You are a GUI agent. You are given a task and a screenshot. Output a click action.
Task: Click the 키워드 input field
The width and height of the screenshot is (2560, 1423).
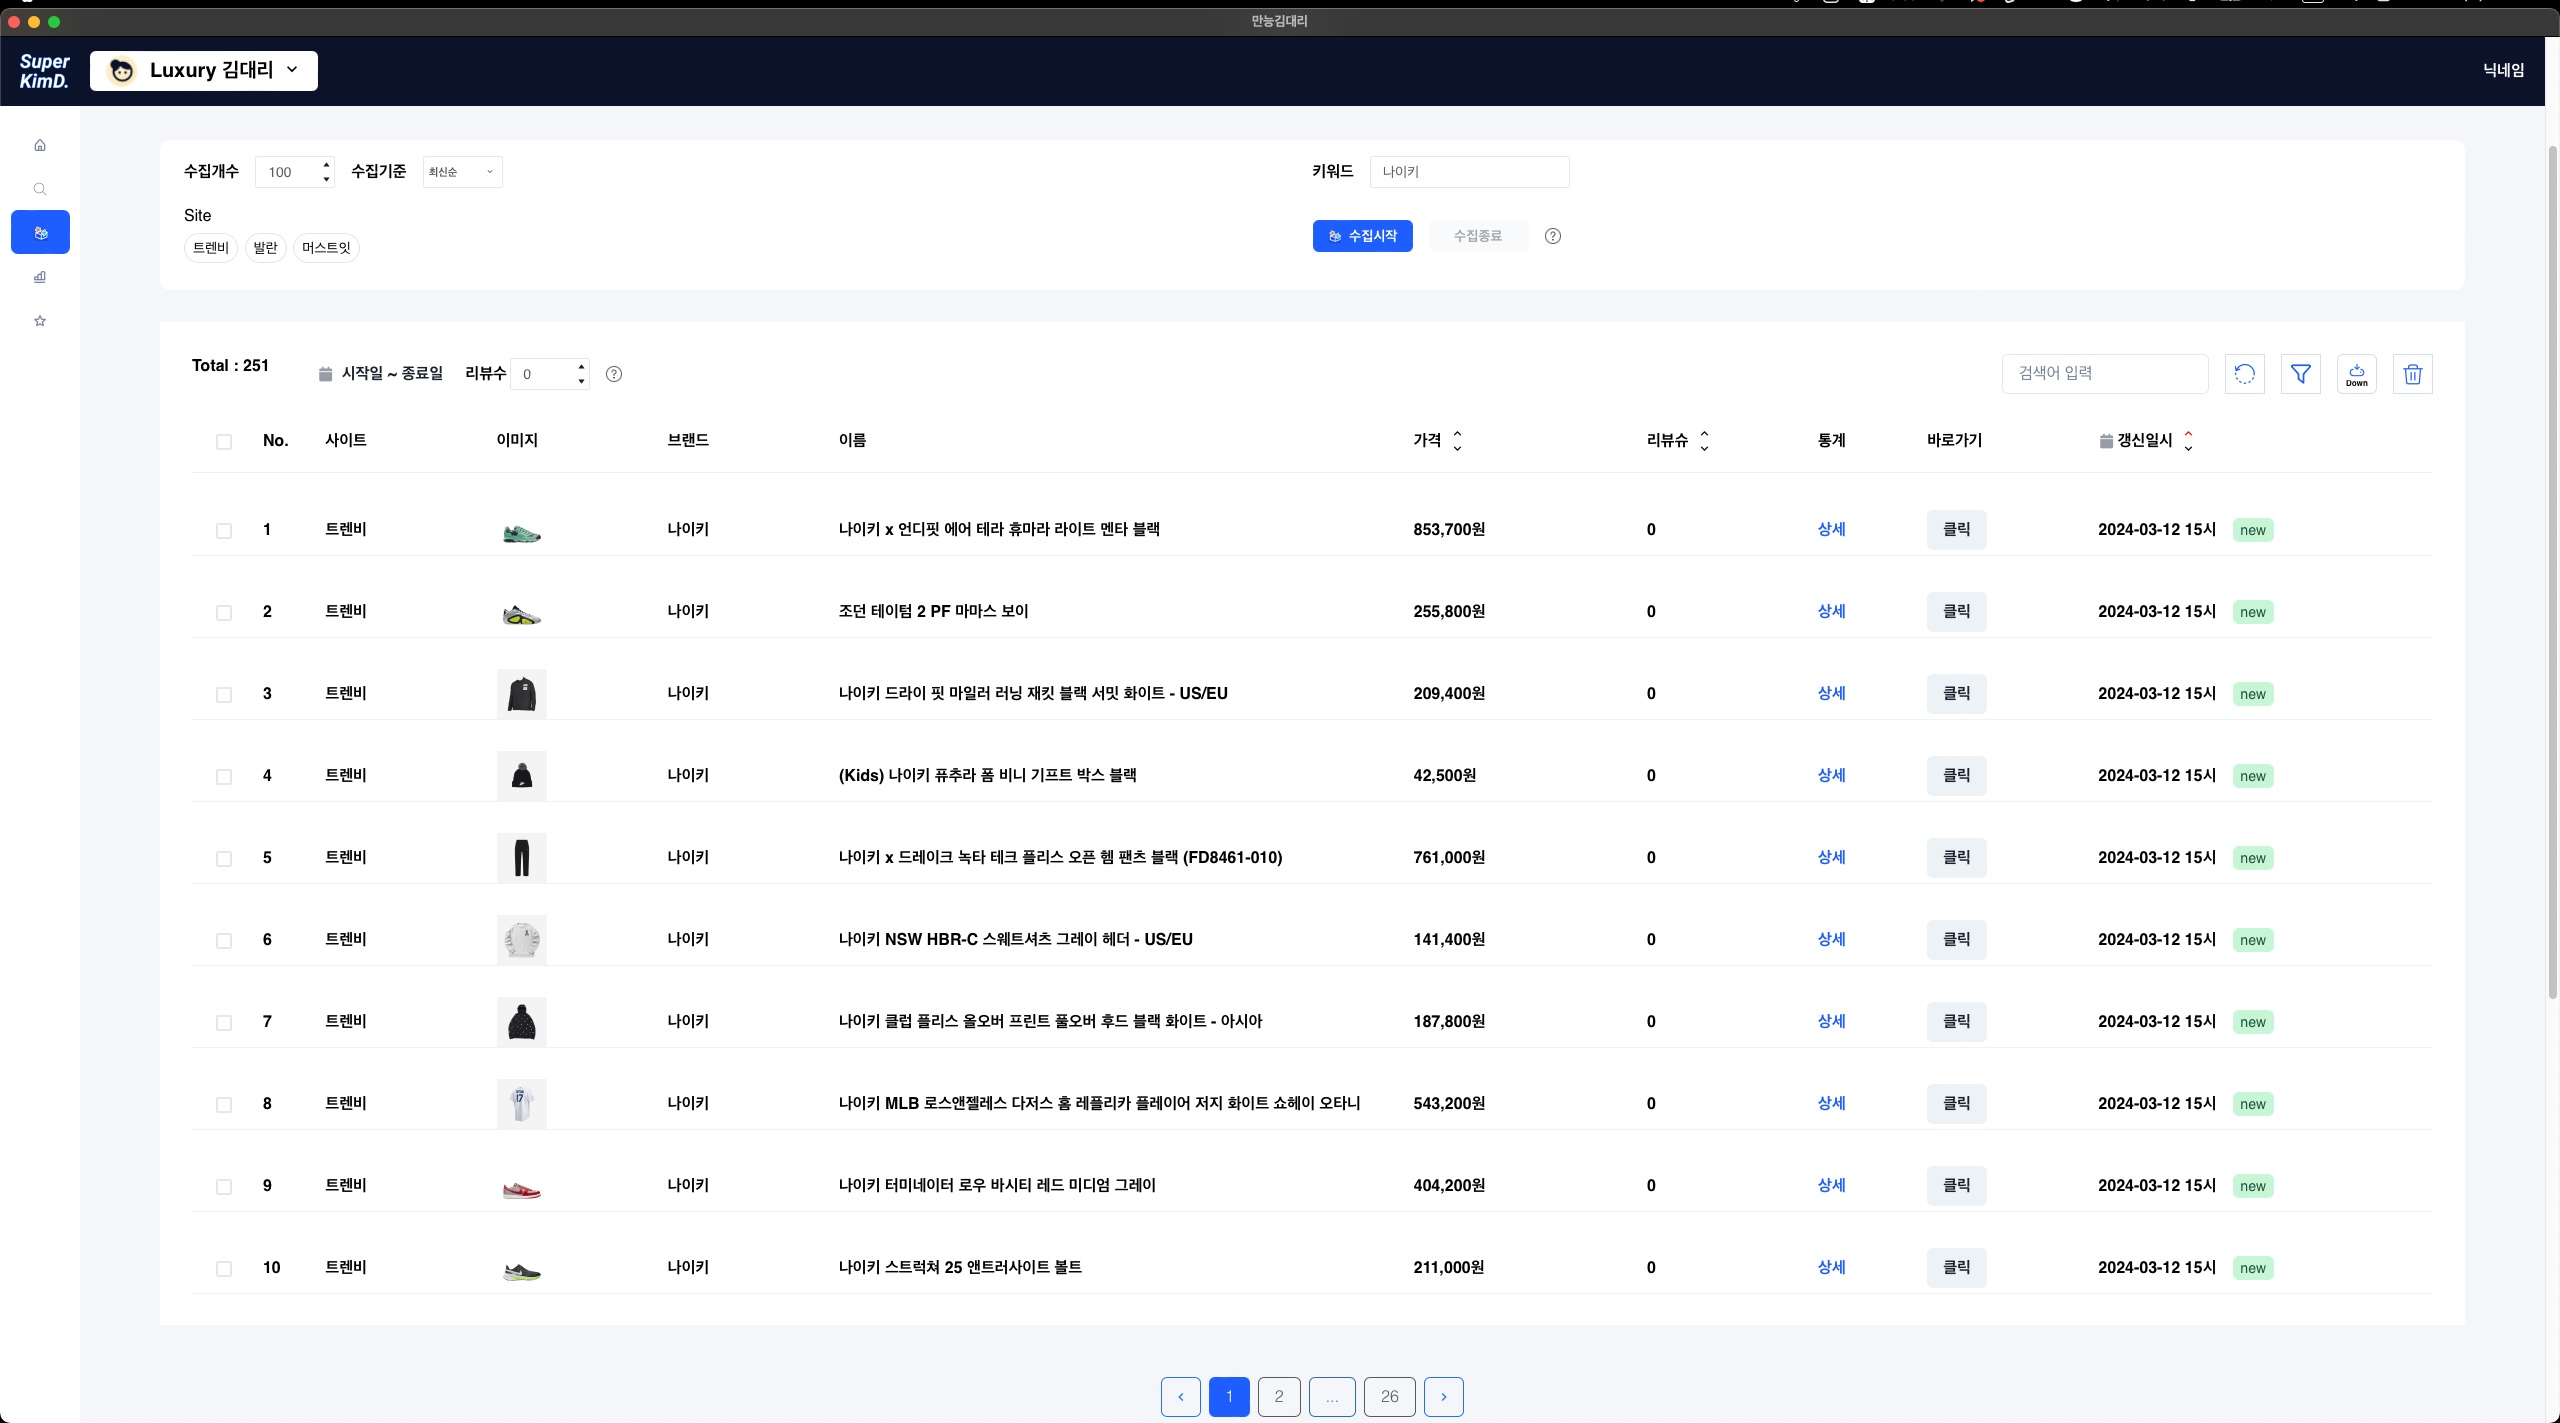coord(1468,172)
